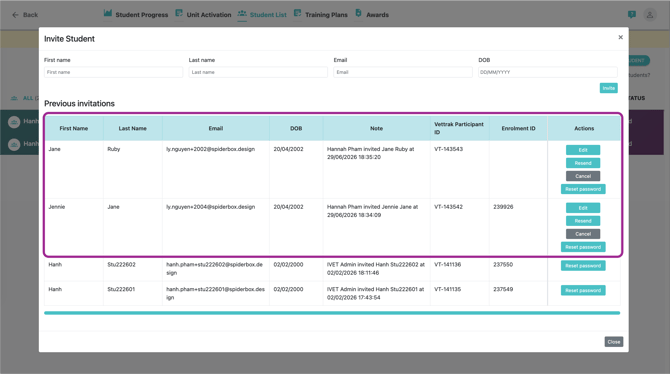Focus the Last name input field
670x374 pixels.
(x=258, y=72)
